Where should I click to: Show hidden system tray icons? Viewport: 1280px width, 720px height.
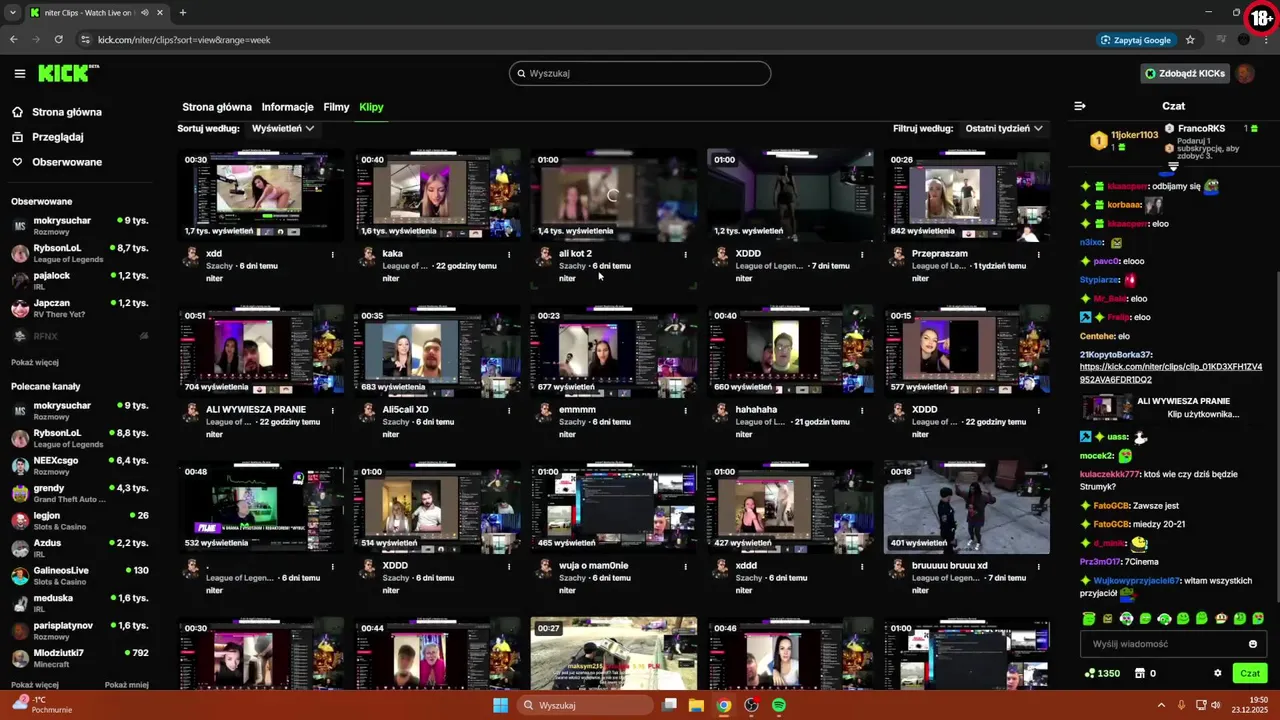tap(1161, 705)
